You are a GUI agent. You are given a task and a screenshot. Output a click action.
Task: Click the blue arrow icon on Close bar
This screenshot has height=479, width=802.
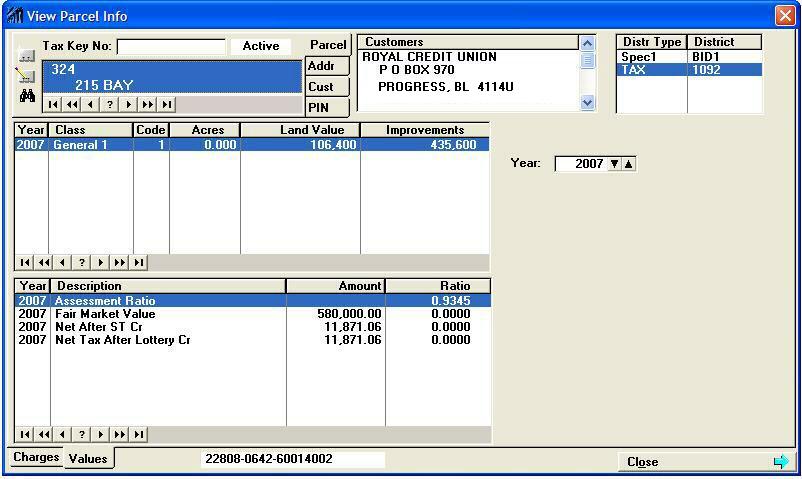780,461
